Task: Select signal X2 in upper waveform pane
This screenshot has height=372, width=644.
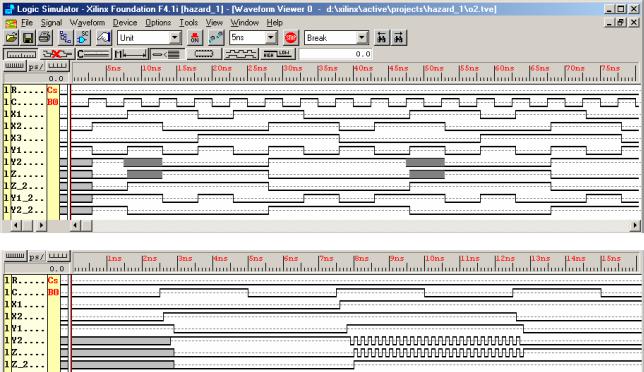Action: 27,126
